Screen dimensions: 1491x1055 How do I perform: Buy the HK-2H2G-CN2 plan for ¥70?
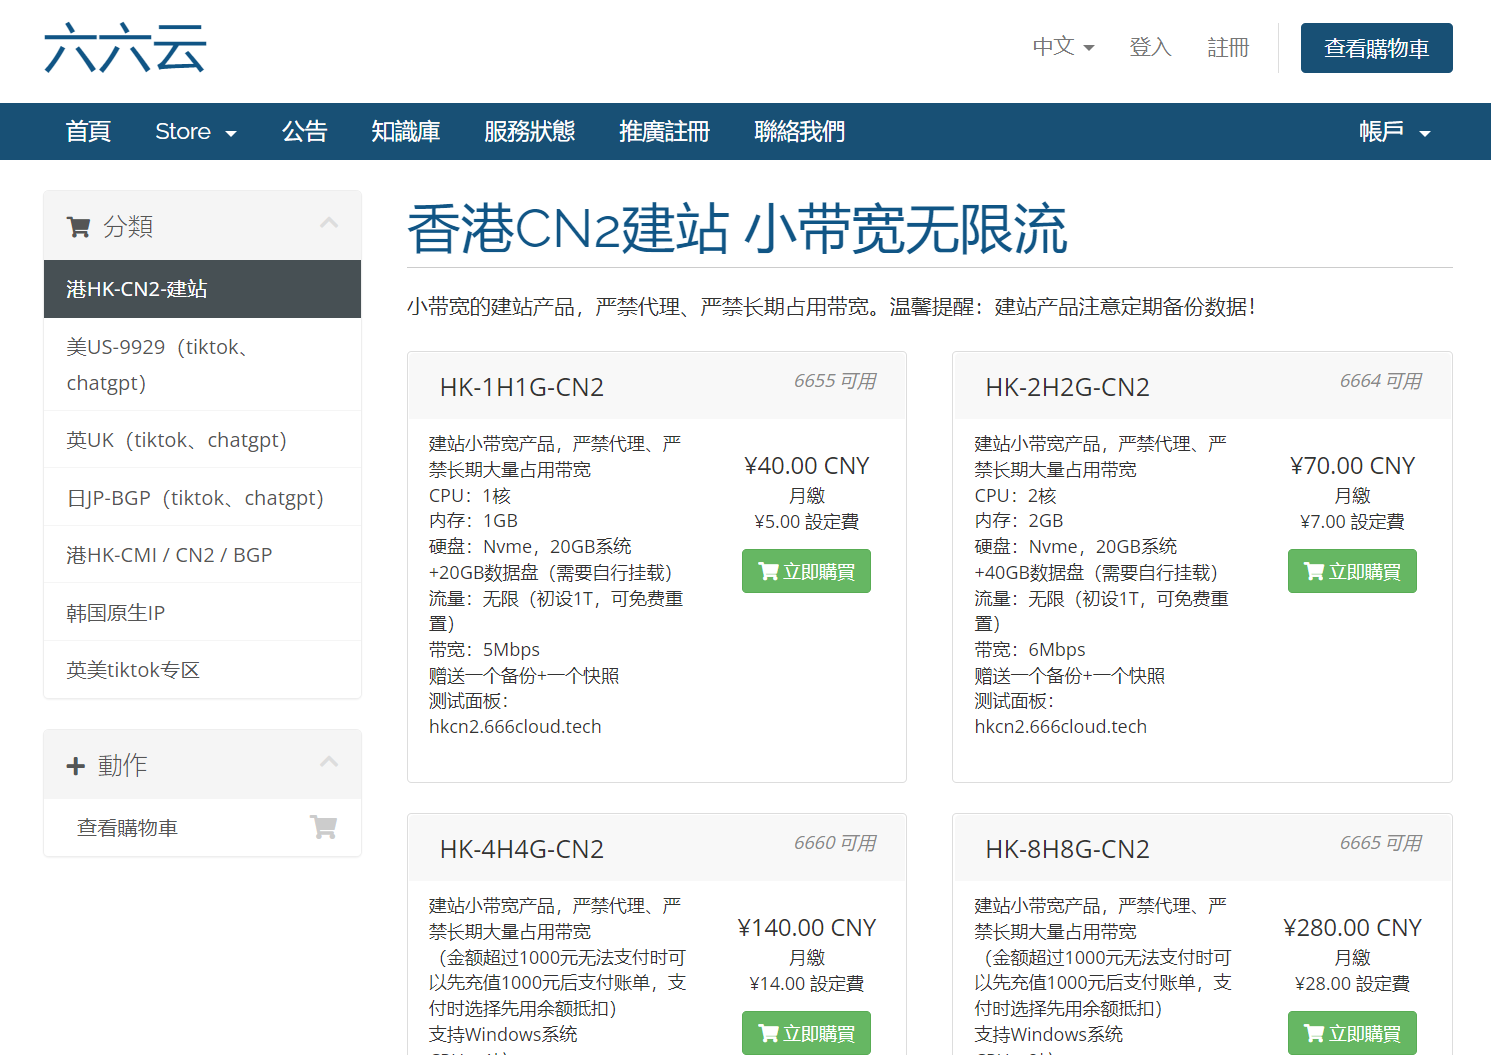(1351, 571)
